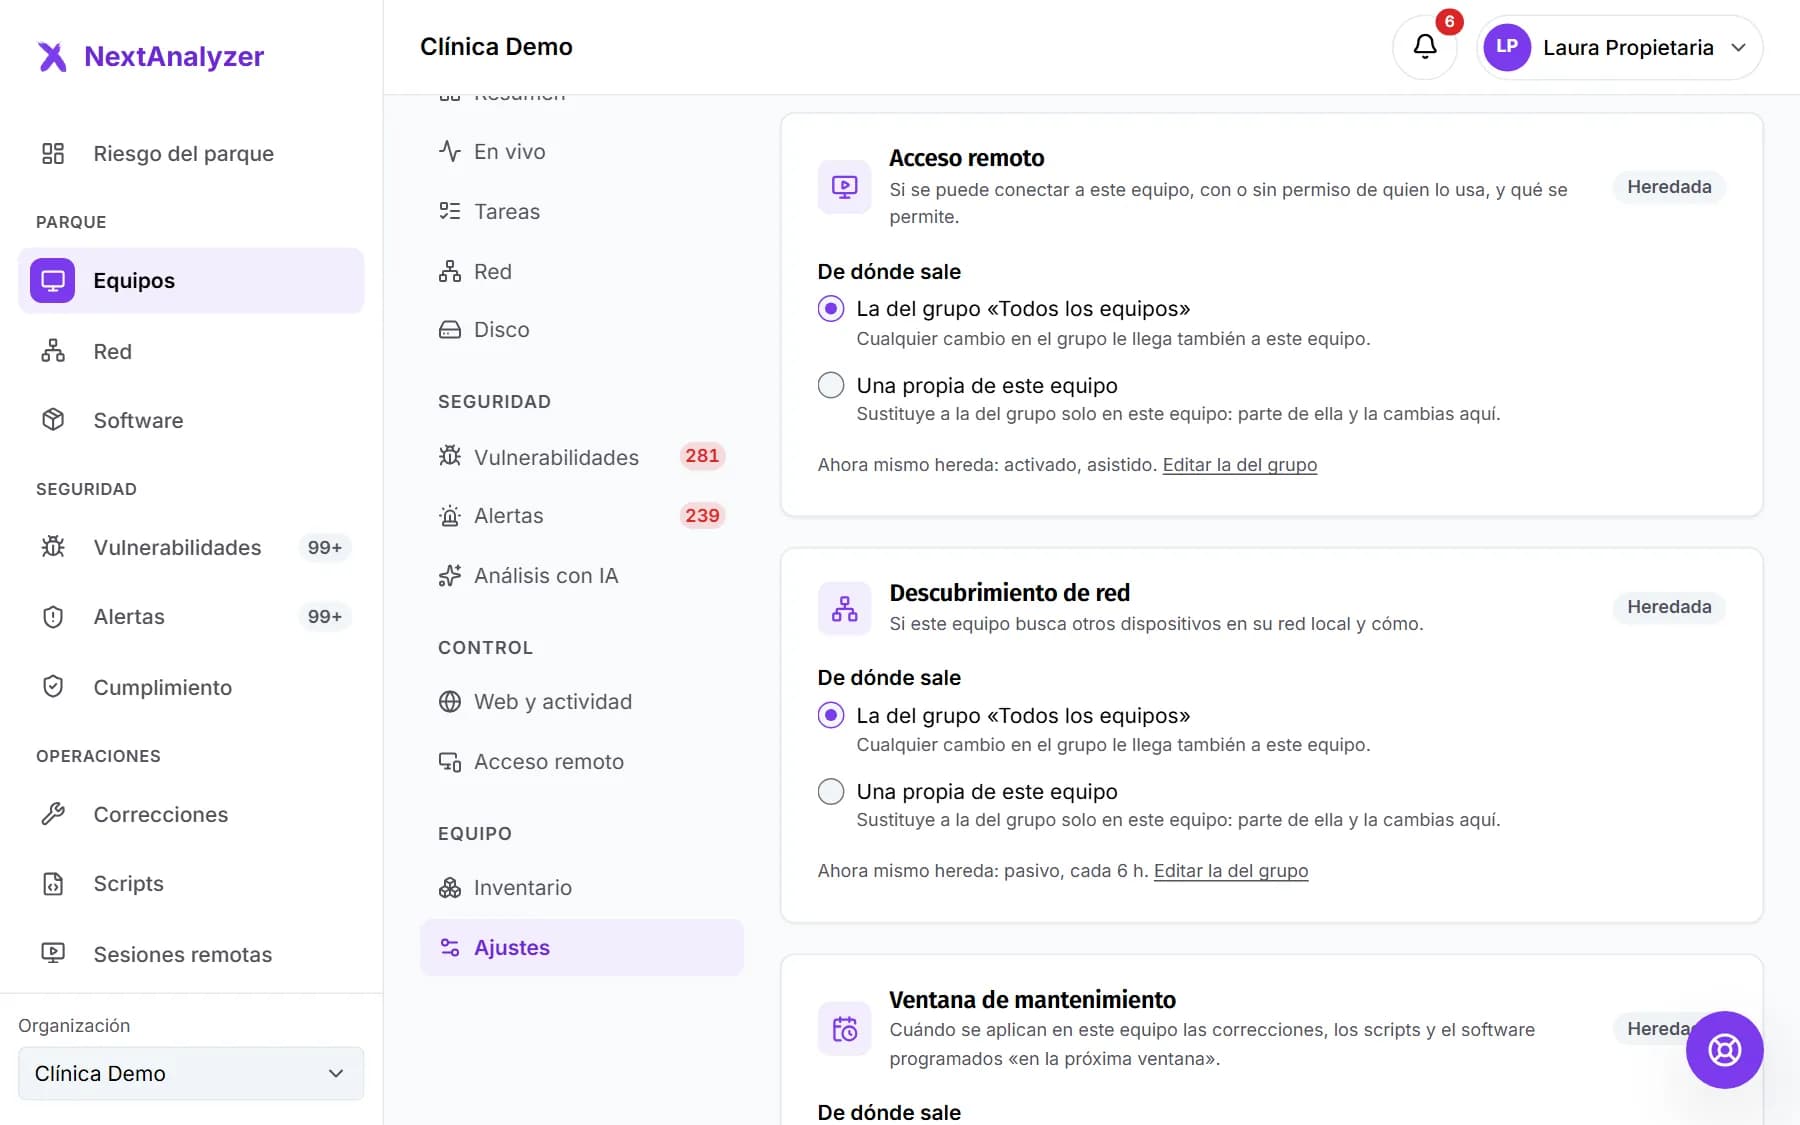Click the Tareas checklist icon
Viewport: 1800px width, 1125px height.
[x=450, y=211]
